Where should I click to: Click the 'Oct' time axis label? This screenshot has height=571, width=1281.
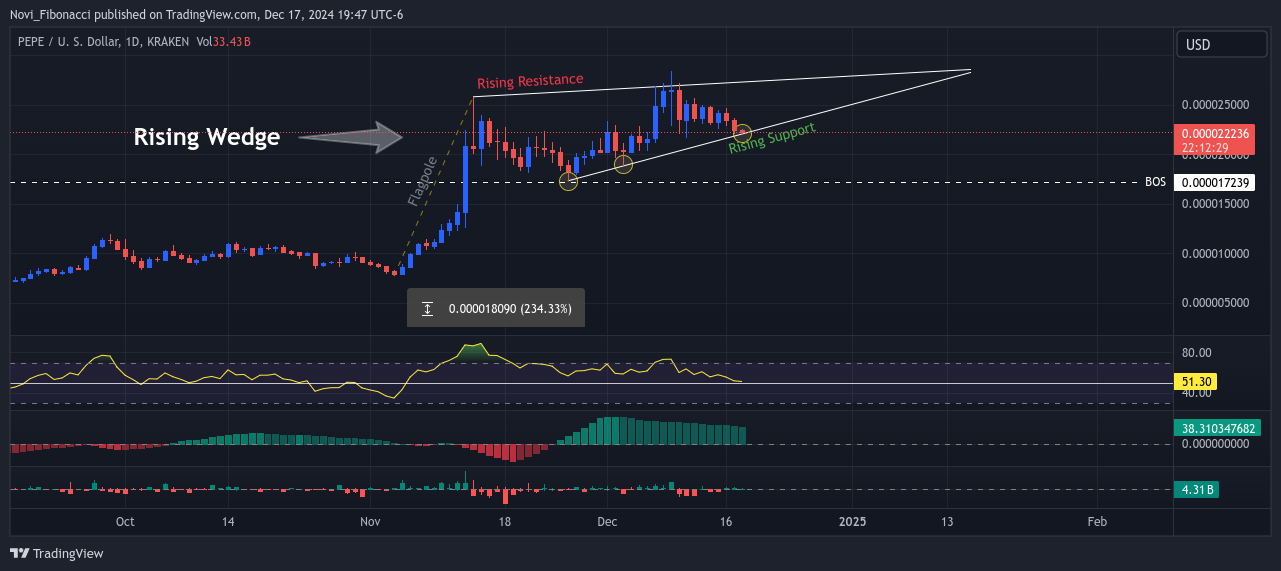[x=125, y=522]
